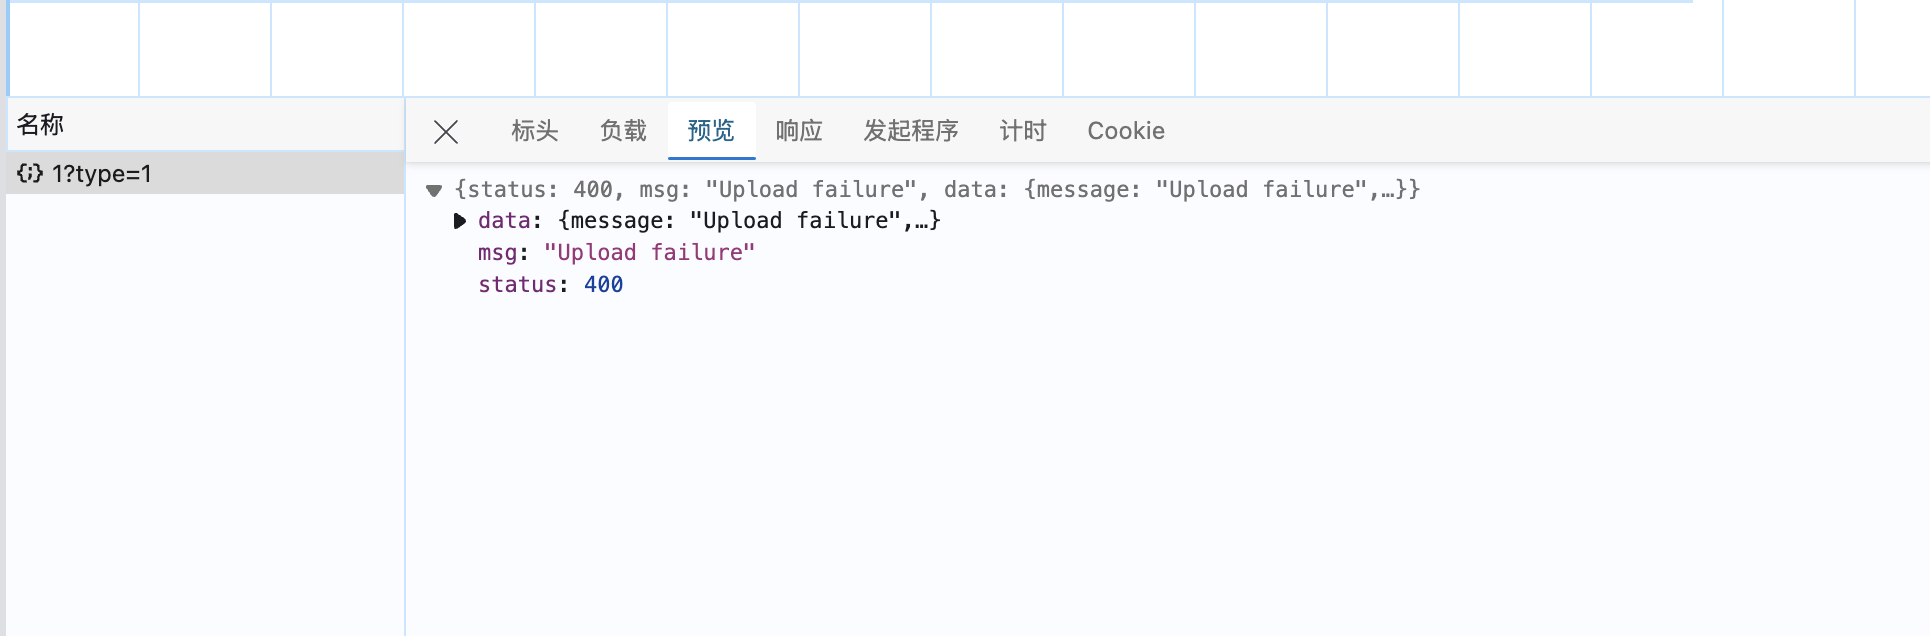
Task: Open the 负载 tab
Action: pyautogui.click(x=623, y=131)
